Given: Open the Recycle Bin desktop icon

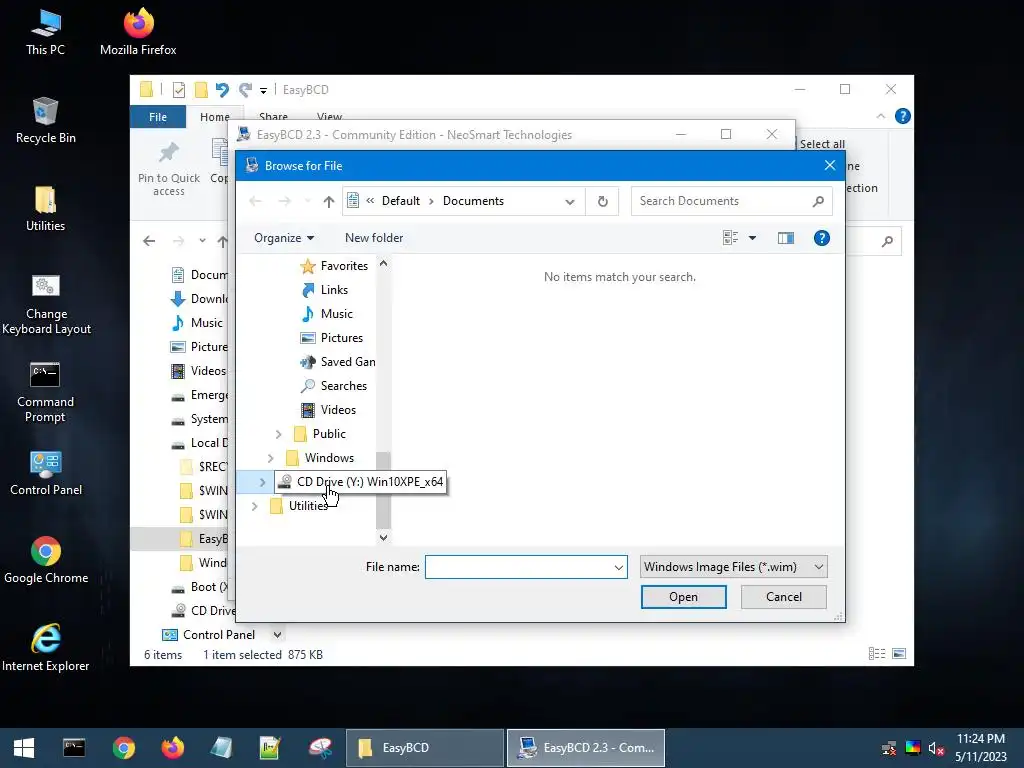Looking at the screenshot, I should click(x=45, y=121).
